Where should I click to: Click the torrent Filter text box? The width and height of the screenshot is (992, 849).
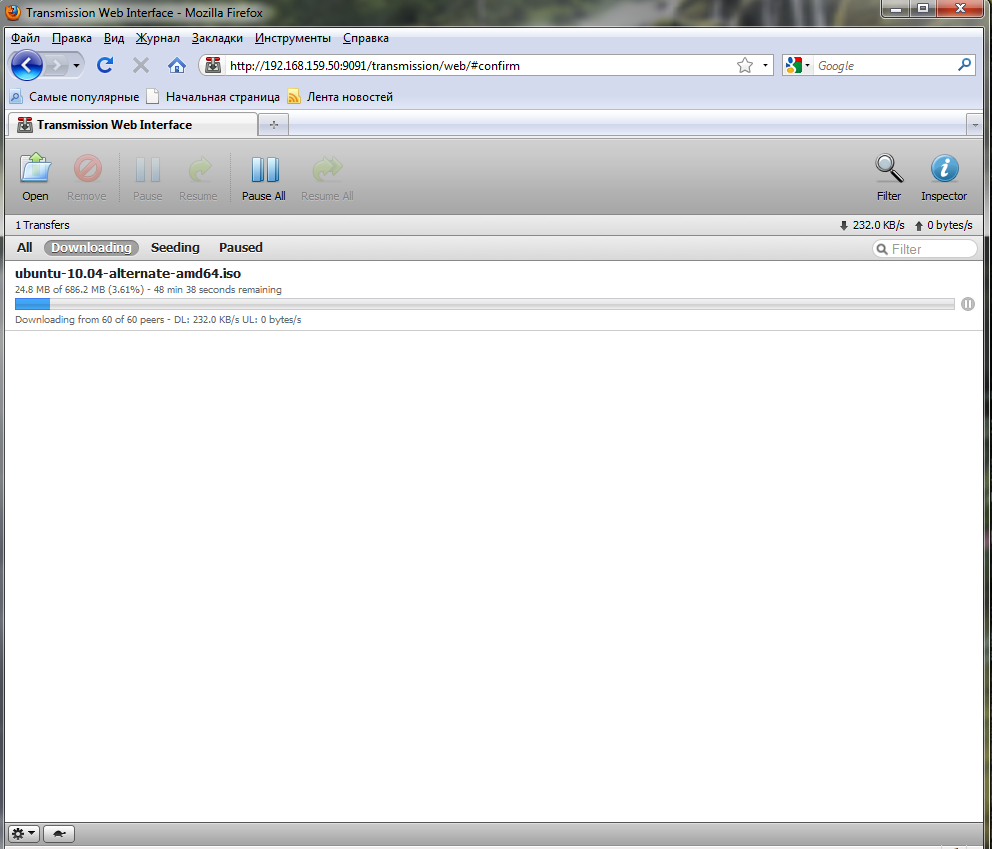(x=925, y=249)
